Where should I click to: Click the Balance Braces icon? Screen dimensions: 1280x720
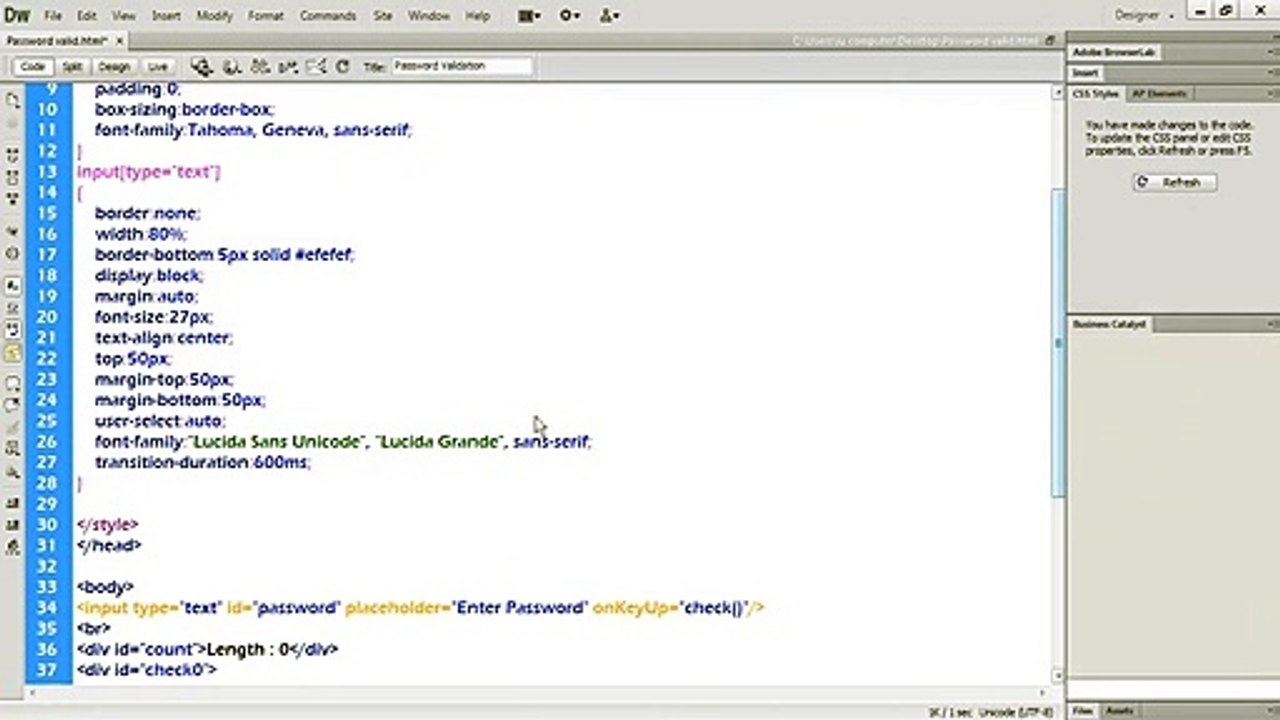[x=13, y=254]
